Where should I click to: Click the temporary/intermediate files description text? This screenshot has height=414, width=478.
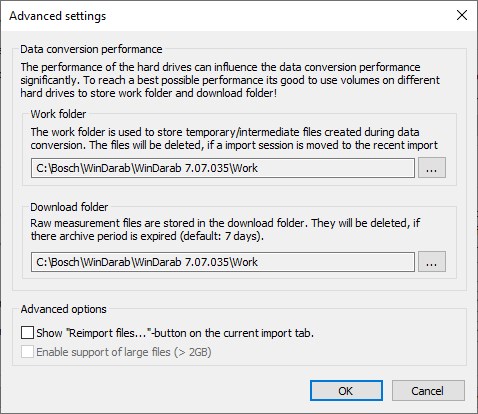click(234, 139)
